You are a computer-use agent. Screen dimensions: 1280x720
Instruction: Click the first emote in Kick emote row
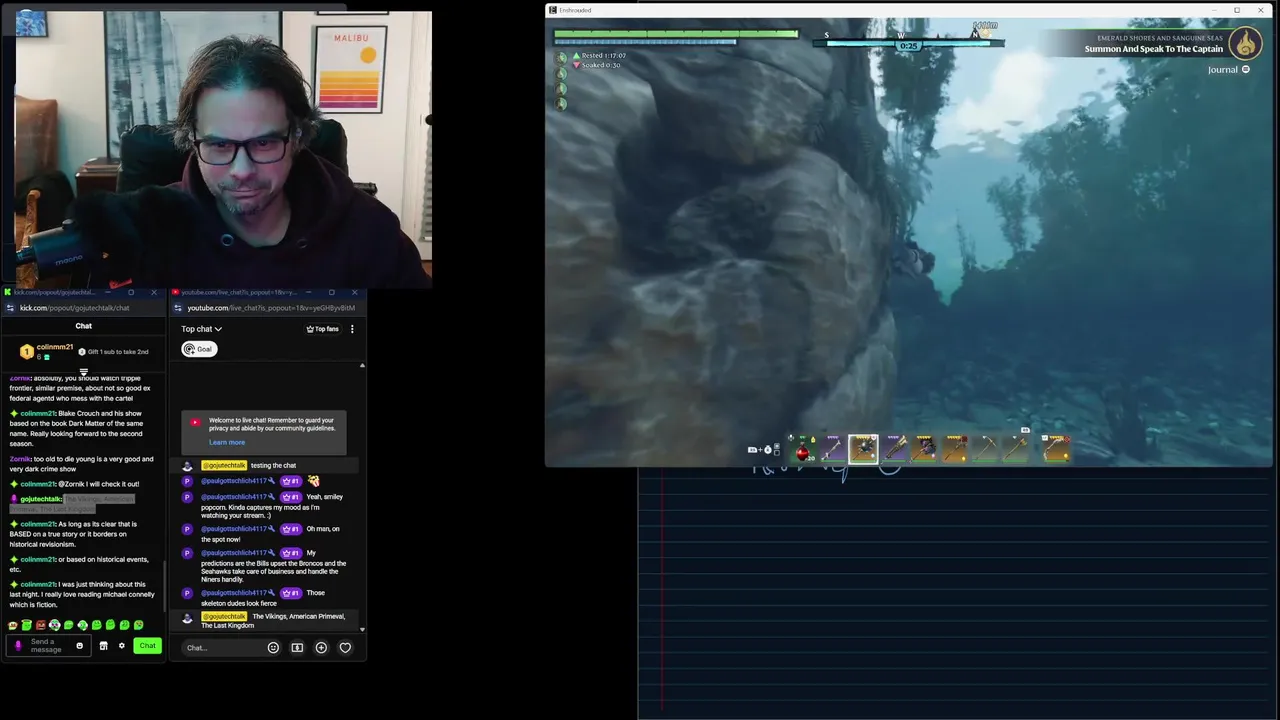pyautogui.click(x=13, y=626)
